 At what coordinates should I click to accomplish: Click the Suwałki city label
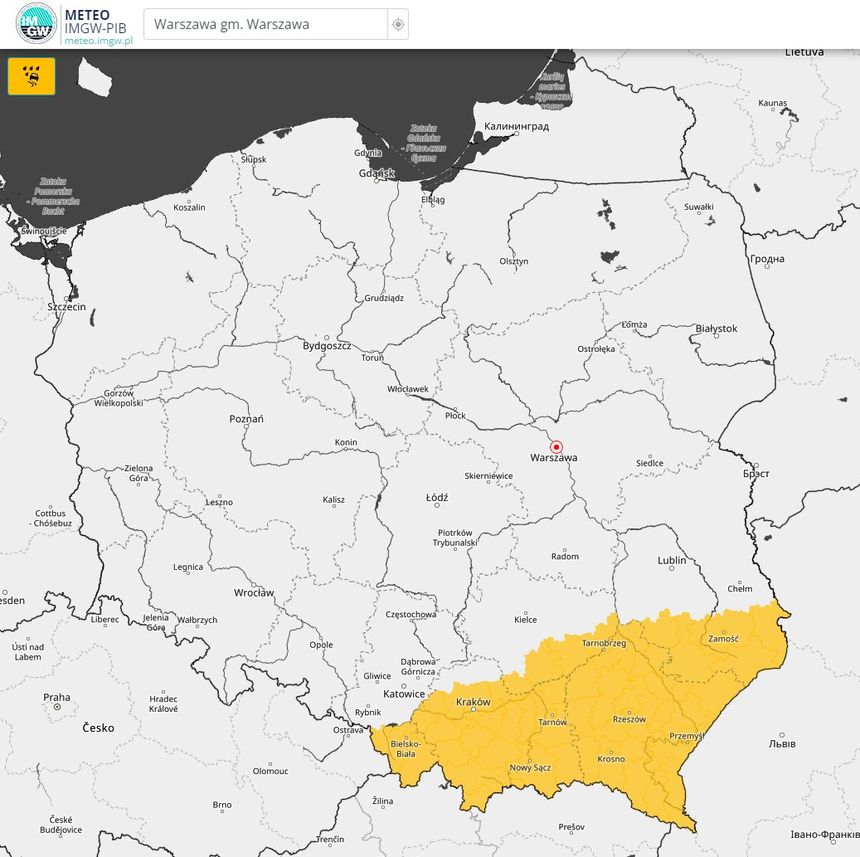coord(699,207)
